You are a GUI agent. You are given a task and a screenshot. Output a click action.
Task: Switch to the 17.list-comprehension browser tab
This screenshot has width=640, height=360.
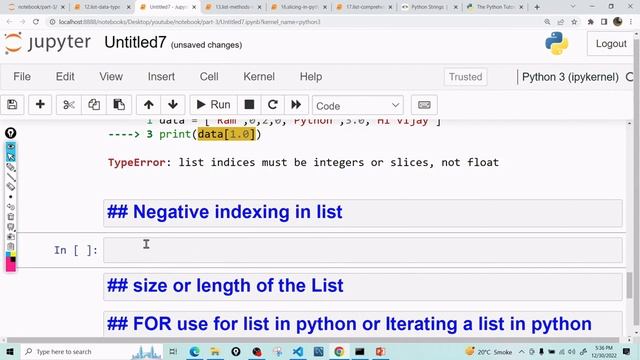click(364, 7)
